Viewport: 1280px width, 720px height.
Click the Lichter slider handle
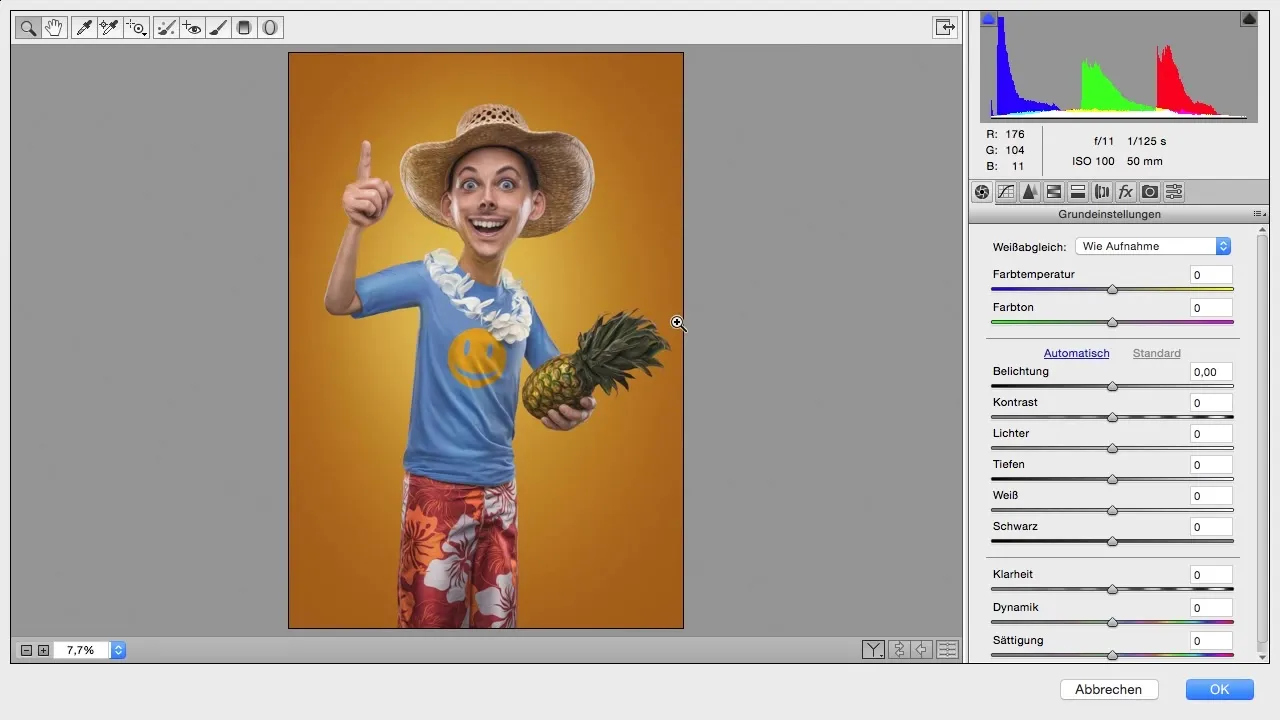[1112, 449]
